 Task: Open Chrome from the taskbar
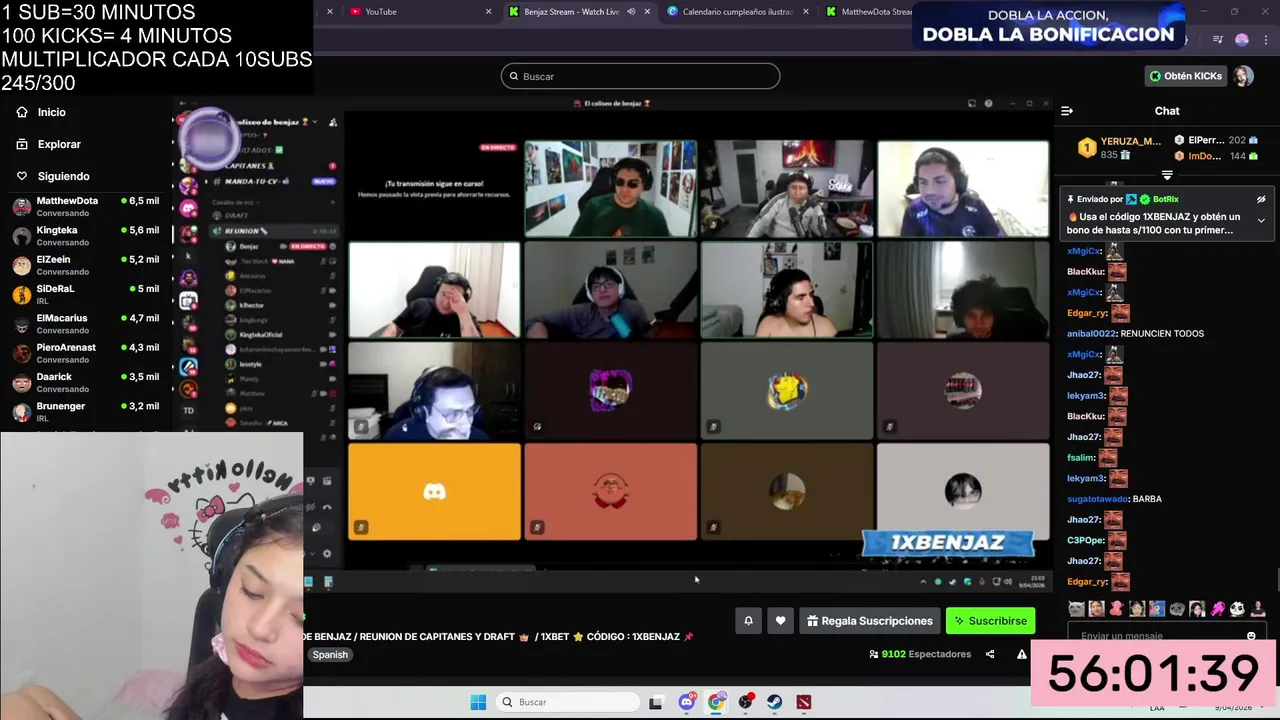point(716,702)
